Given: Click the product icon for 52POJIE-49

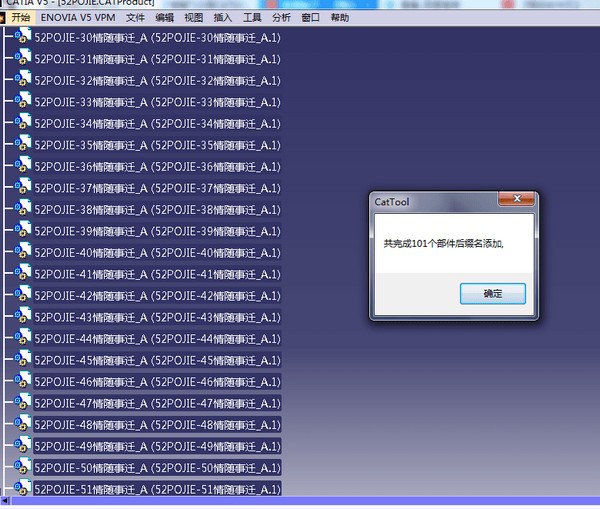Looking at the screenshot, I should tap(23, 444).
